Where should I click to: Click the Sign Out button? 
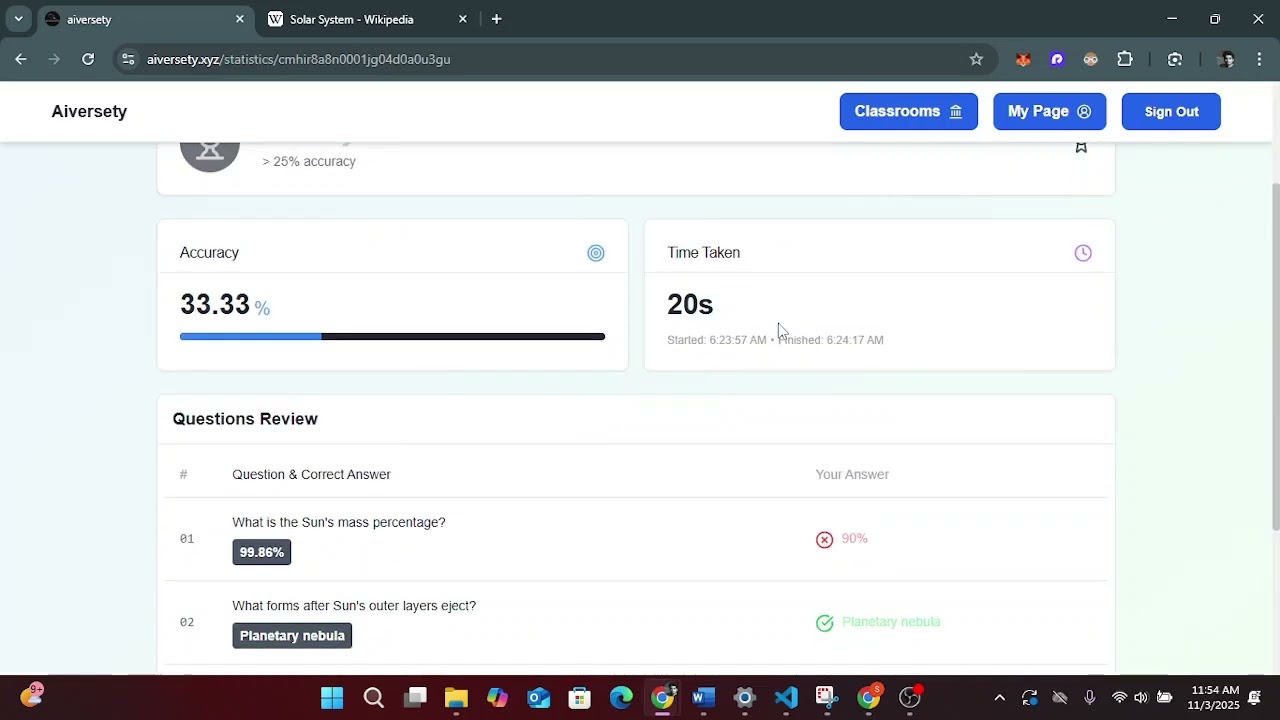[1171, 111]
